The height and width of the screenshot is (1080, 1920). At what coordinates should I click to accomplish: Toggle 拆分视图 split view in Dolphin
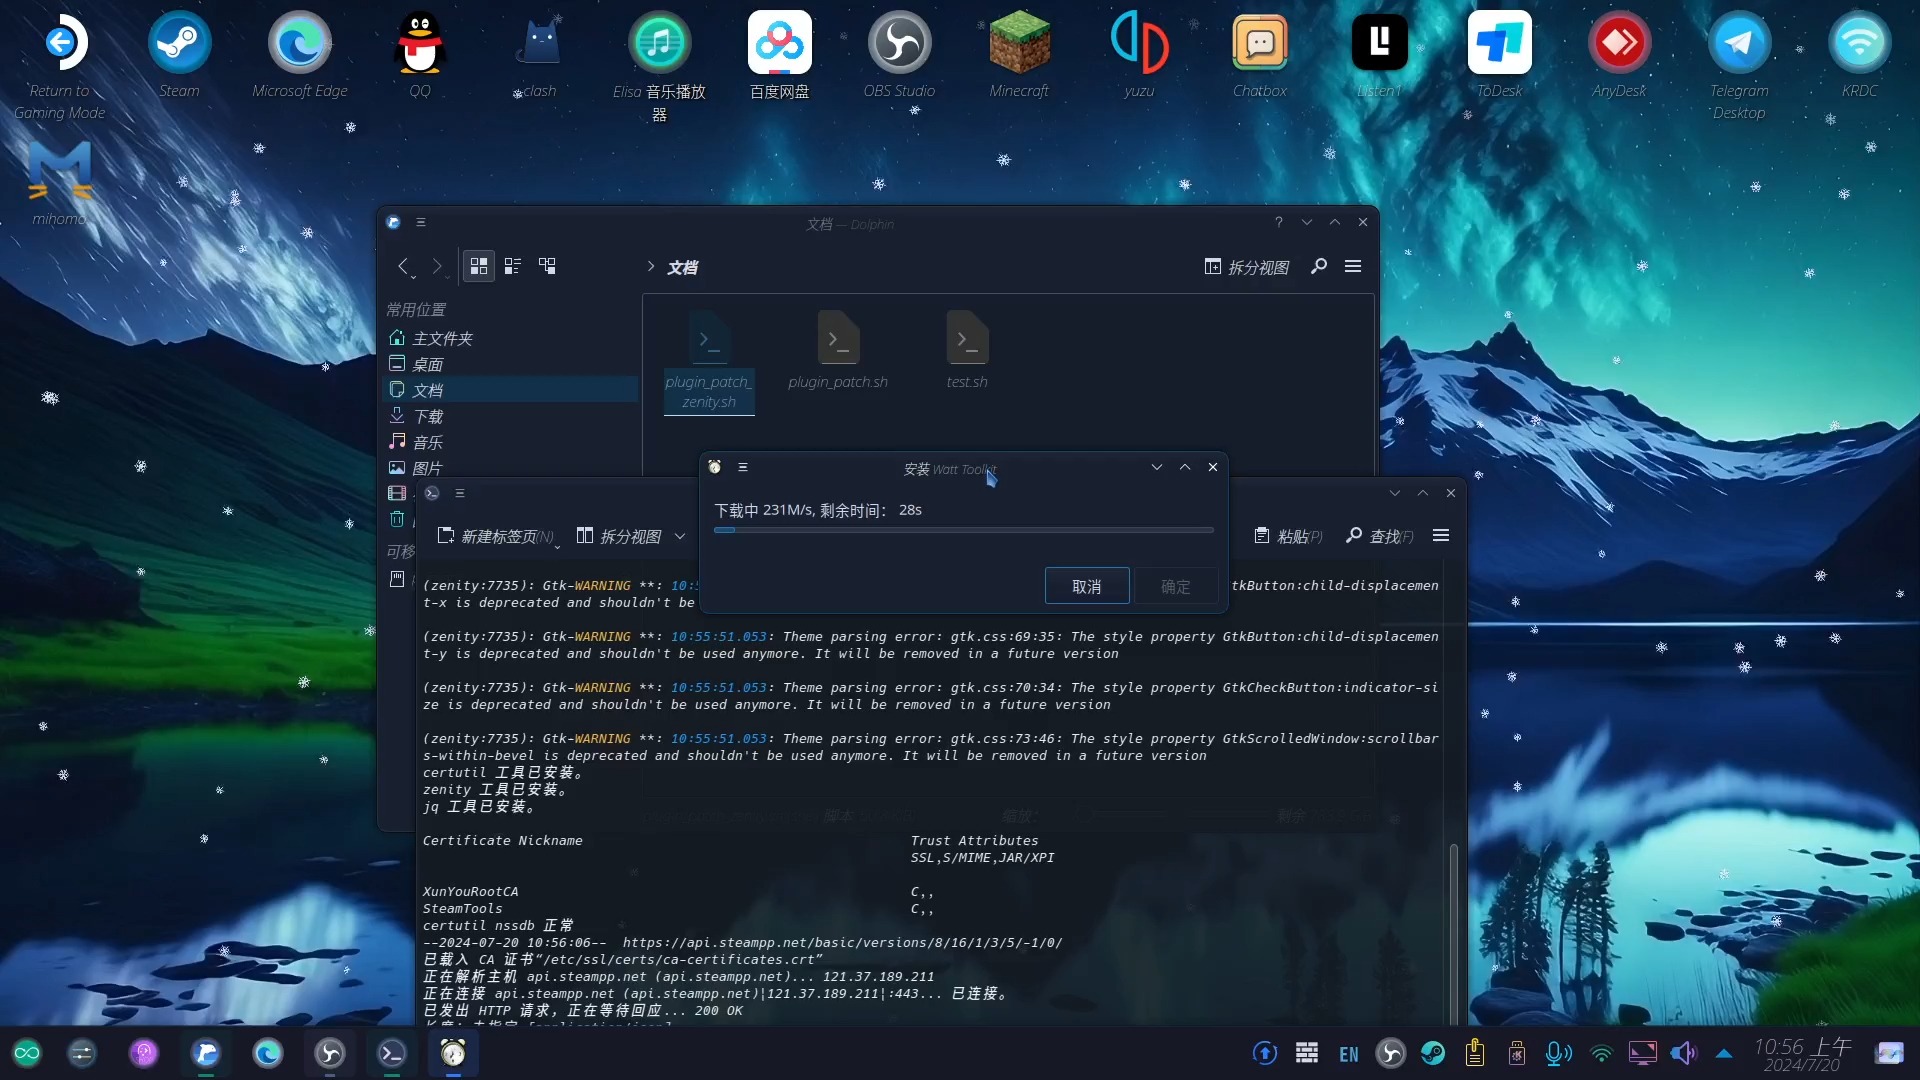pyautogui.click(x=1246, y=266)
